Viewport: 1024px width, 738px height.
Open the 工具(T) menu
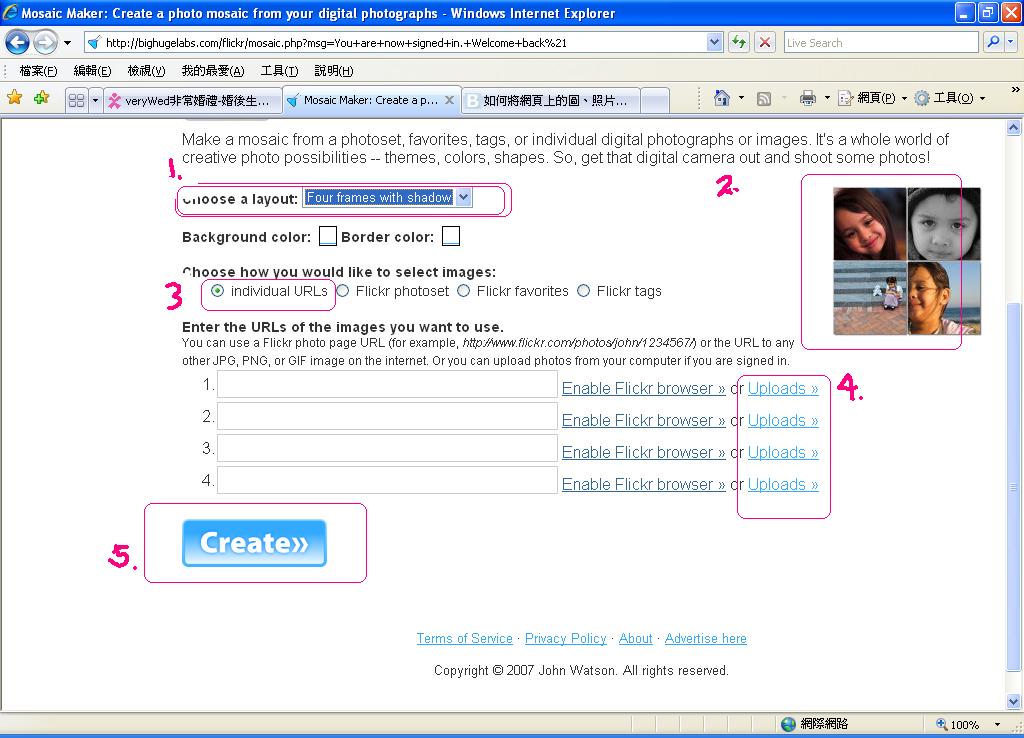click(x=280, y=71)
